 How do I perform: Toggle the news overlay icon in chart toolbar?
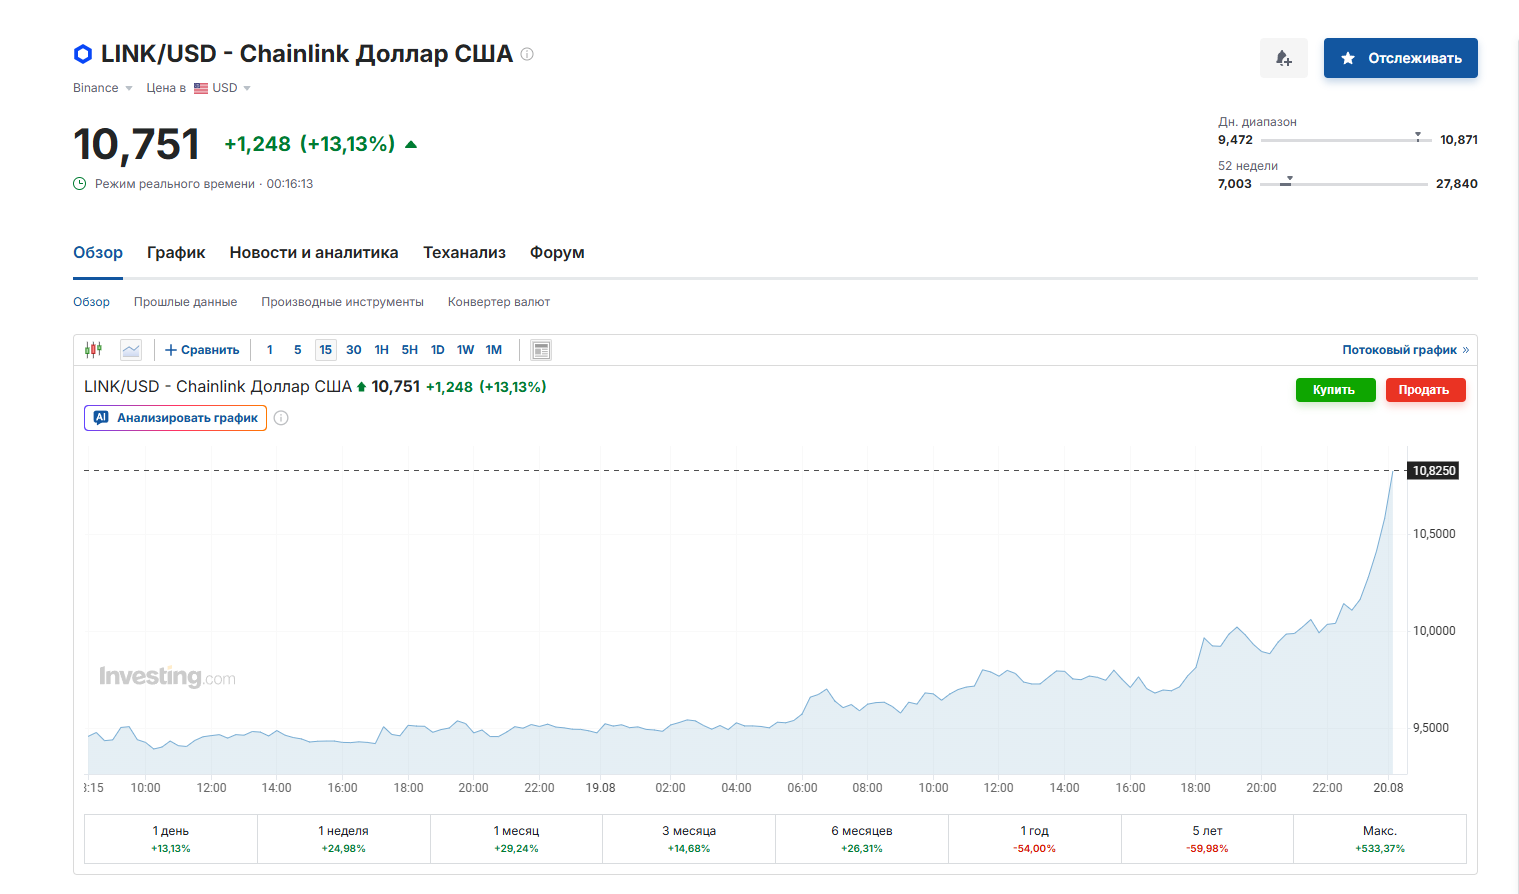(541, 350)
